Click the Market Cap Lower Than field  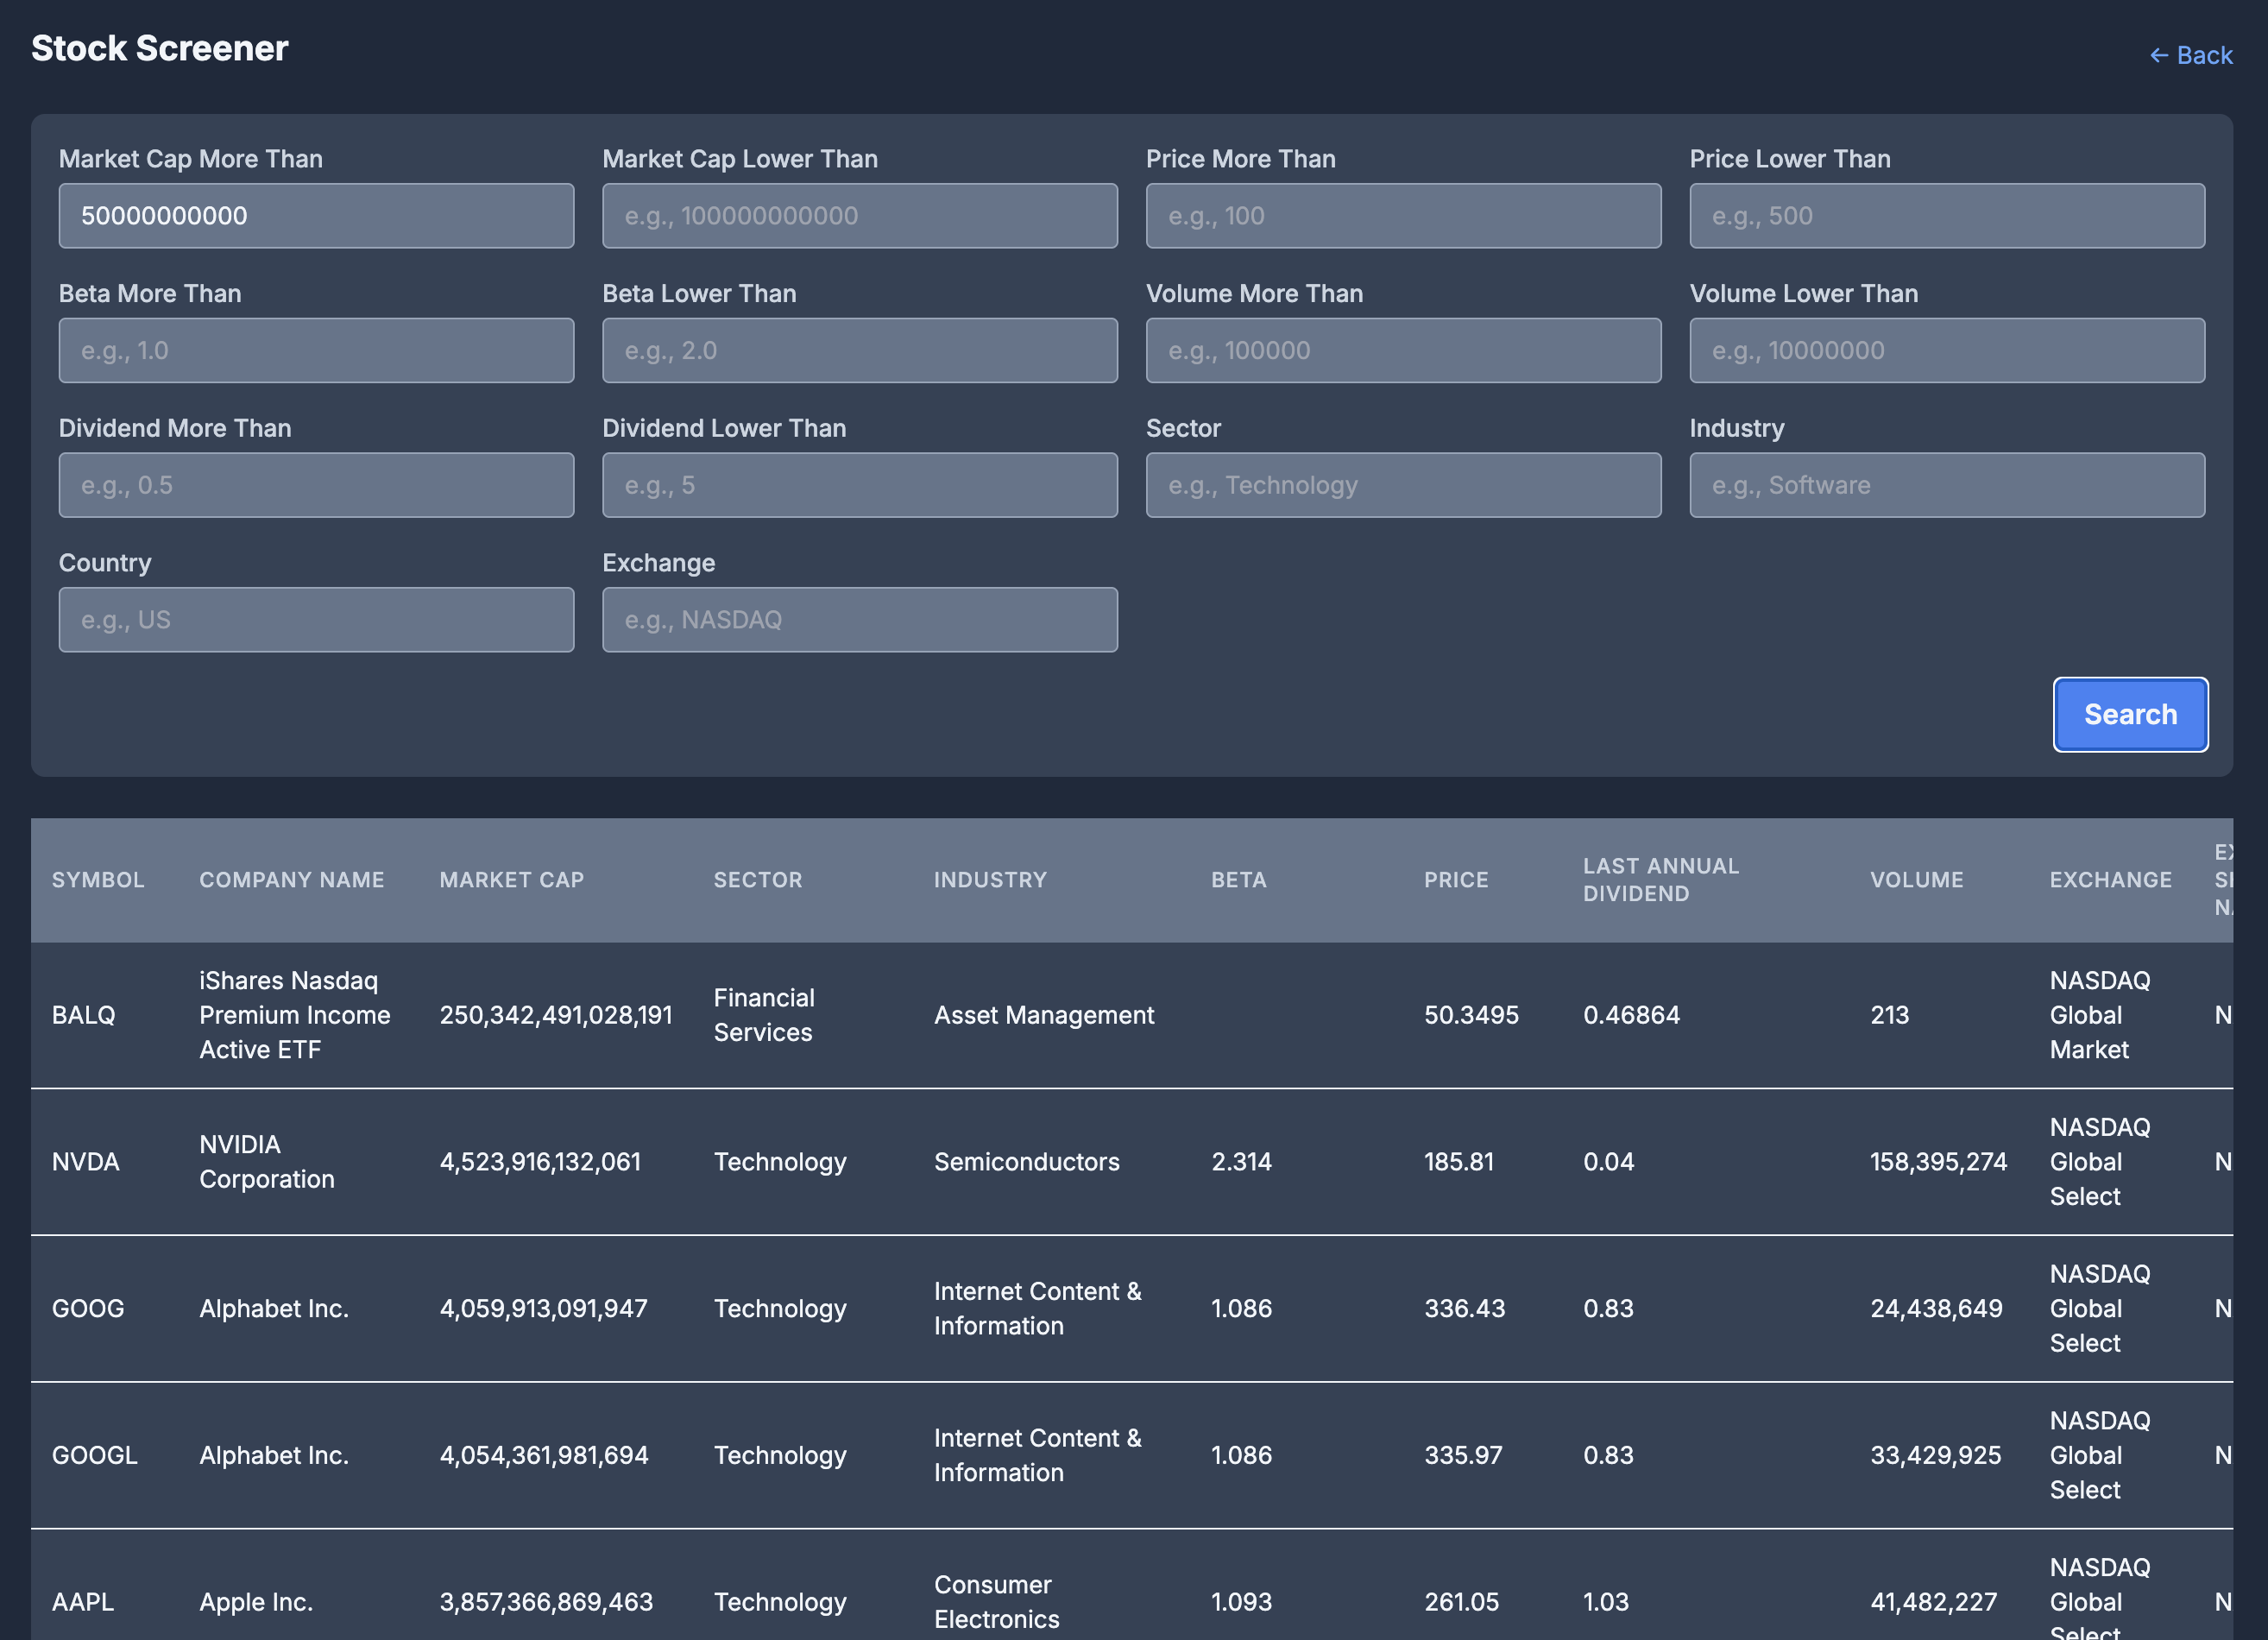(858, 215)
